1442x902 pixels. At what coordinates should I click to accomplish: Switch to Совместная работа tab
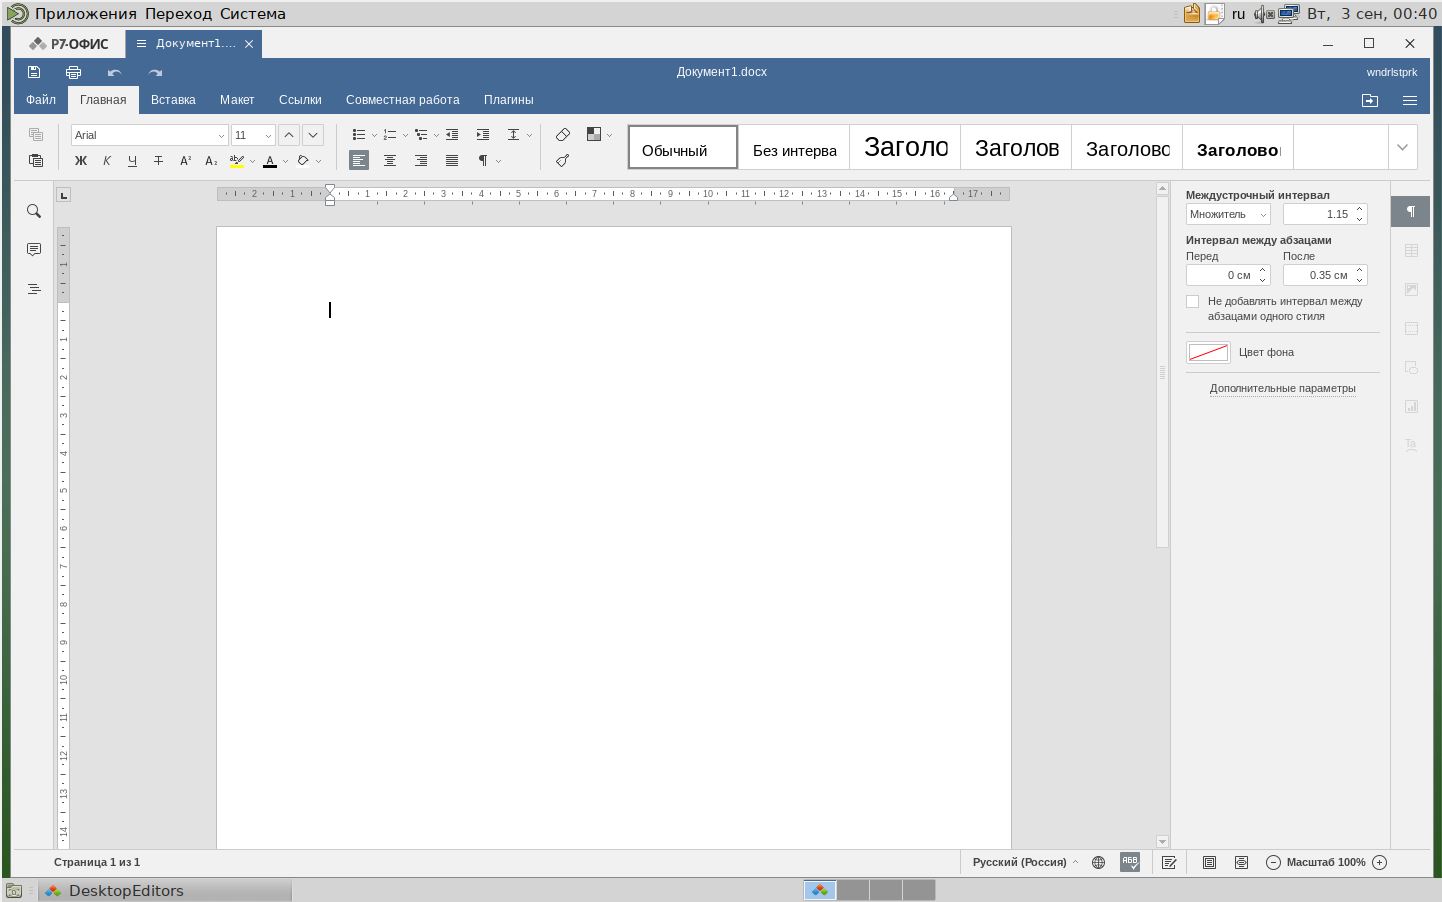(403, 100)
